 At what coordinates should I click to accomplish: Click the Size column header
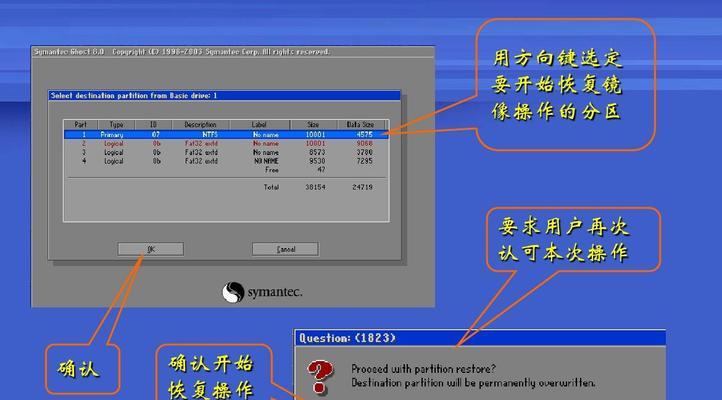313,125
